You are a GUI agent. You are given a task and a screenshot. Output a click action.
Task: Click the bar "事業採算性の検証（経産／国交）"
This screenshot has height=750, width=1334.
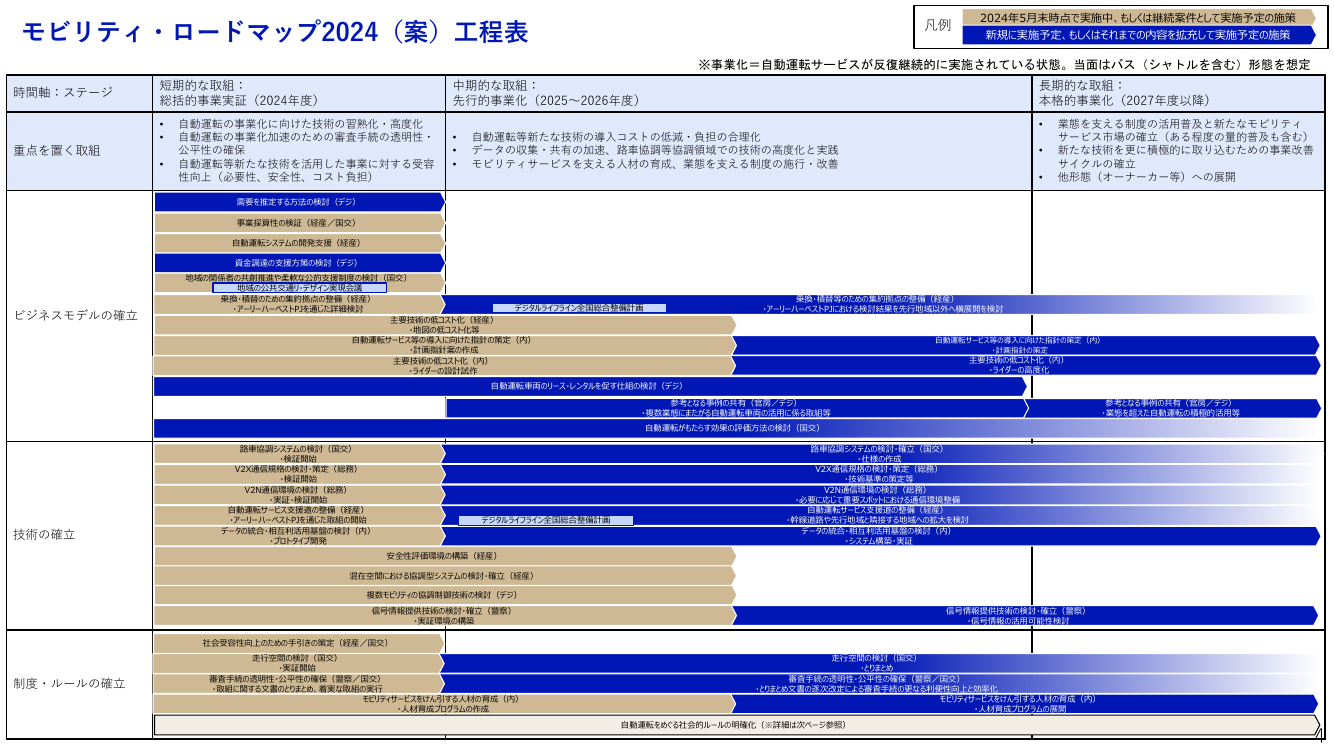[x=299, y=222]
